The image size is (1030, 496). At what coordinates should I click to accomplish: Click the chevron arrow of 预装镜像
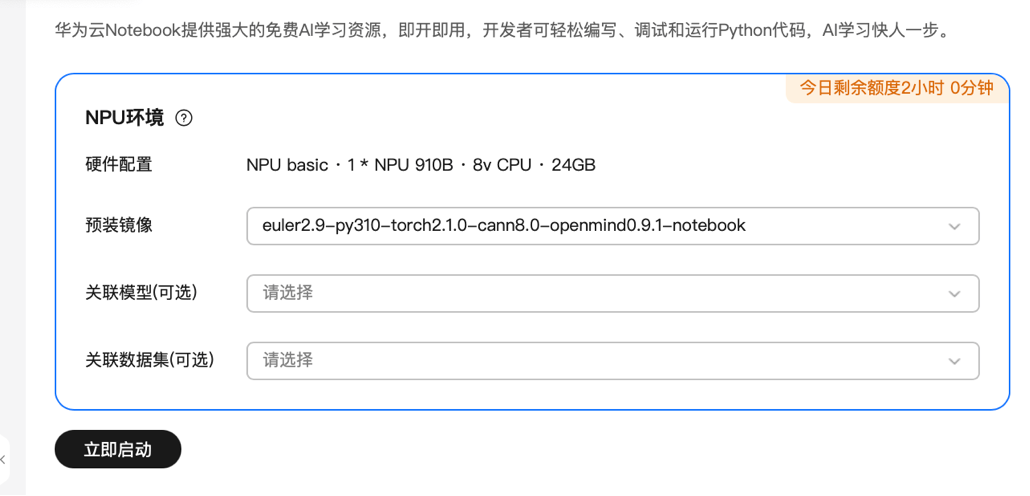[x=954, y=227]
